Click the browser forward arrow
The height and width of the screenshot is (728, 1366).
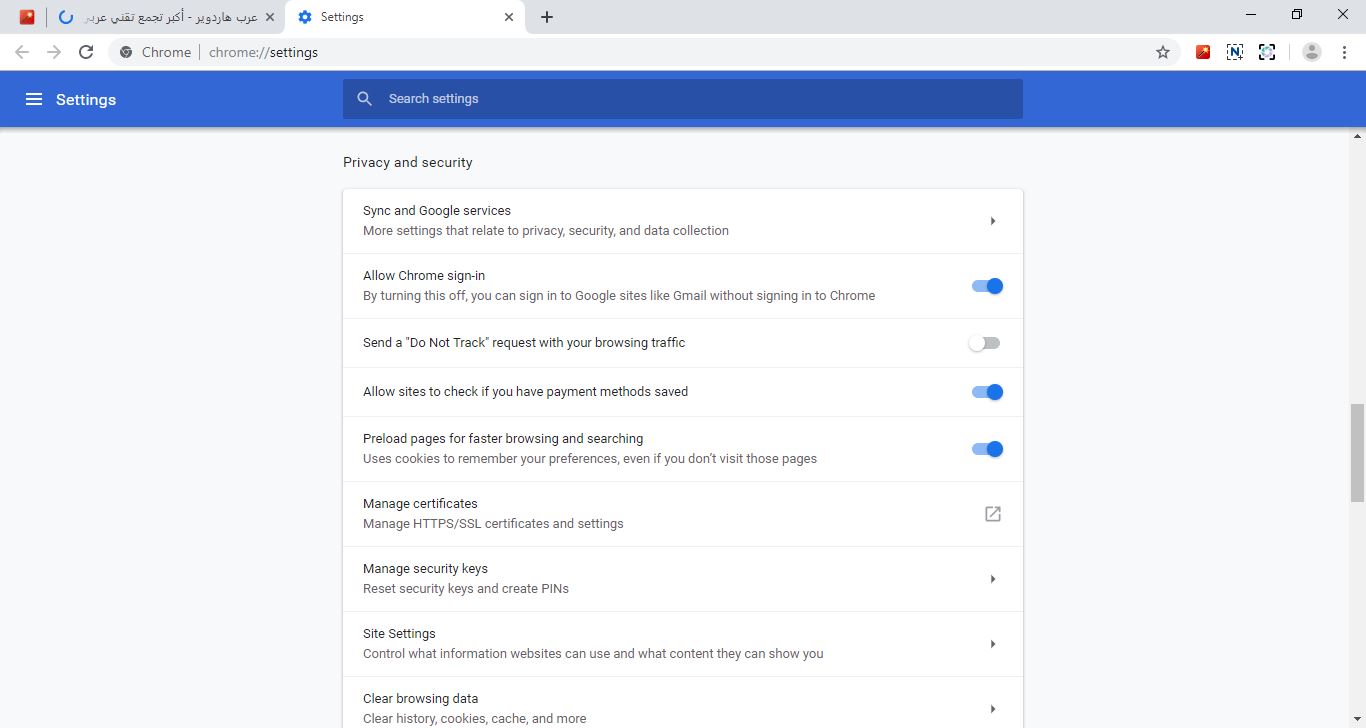pos(54,52)
